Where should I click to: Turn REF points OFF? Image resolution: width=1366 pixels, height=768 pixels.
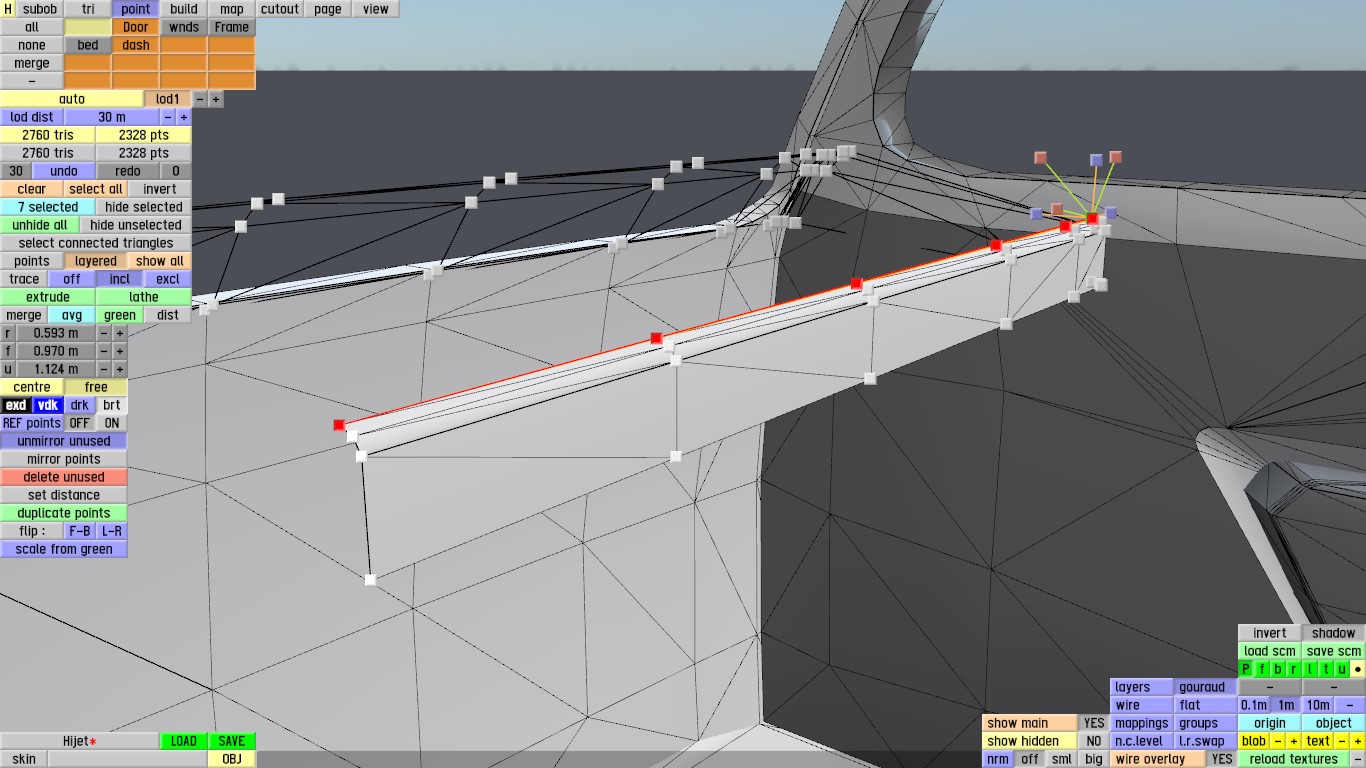[80, 423]
